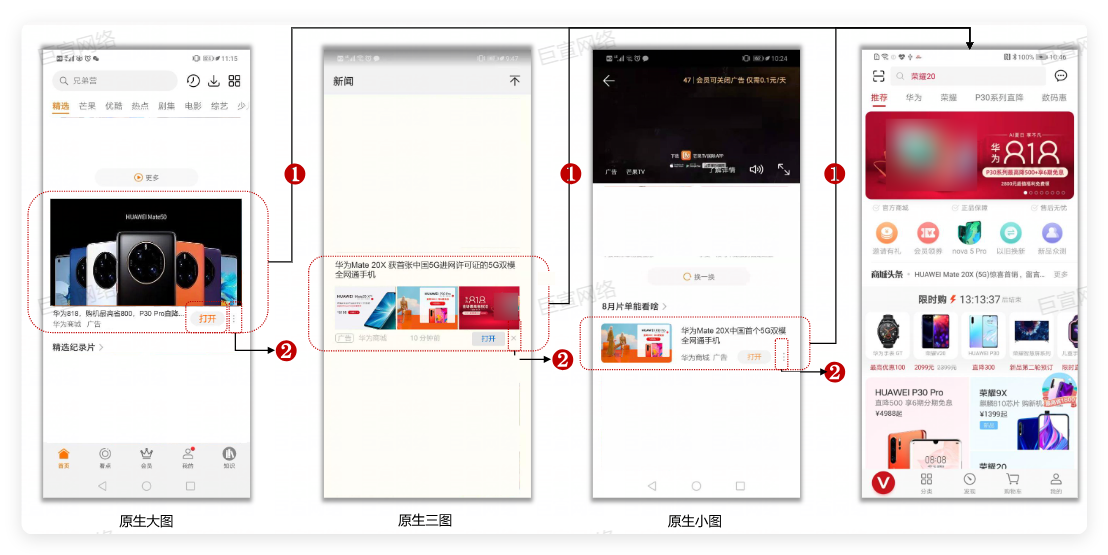Open the red 818 image in three-image ad

click(489, 308)
